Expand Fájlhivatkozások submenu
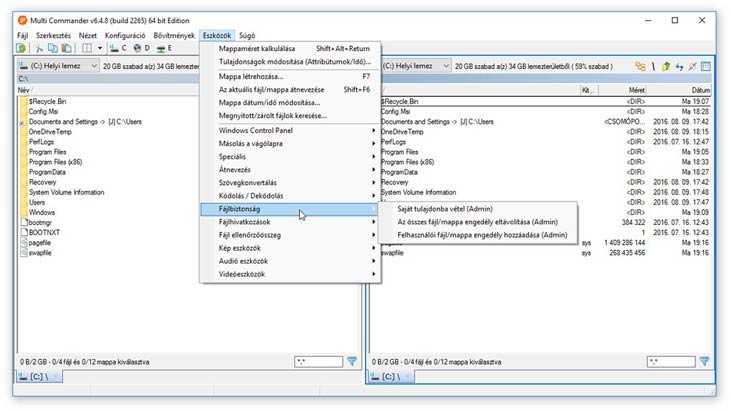Viewport: 730px width, 410px height. (x=291, y=222)
